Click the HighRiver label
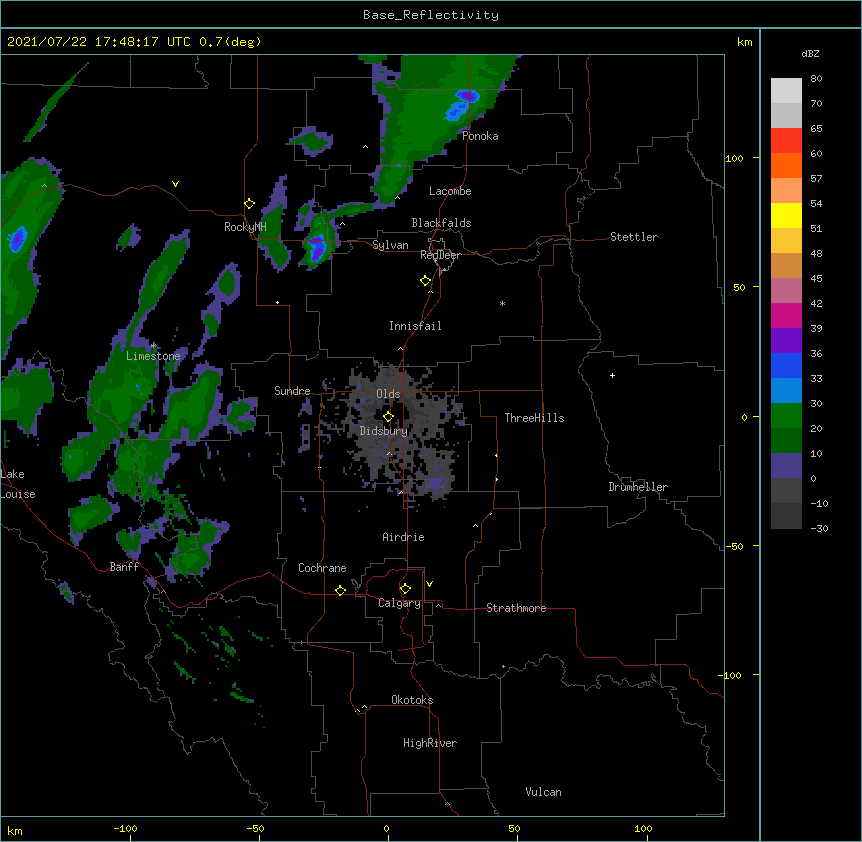Image resolution: width=862 pixels, height=842 pixels. pyautogui.click(x=430, y=743)
